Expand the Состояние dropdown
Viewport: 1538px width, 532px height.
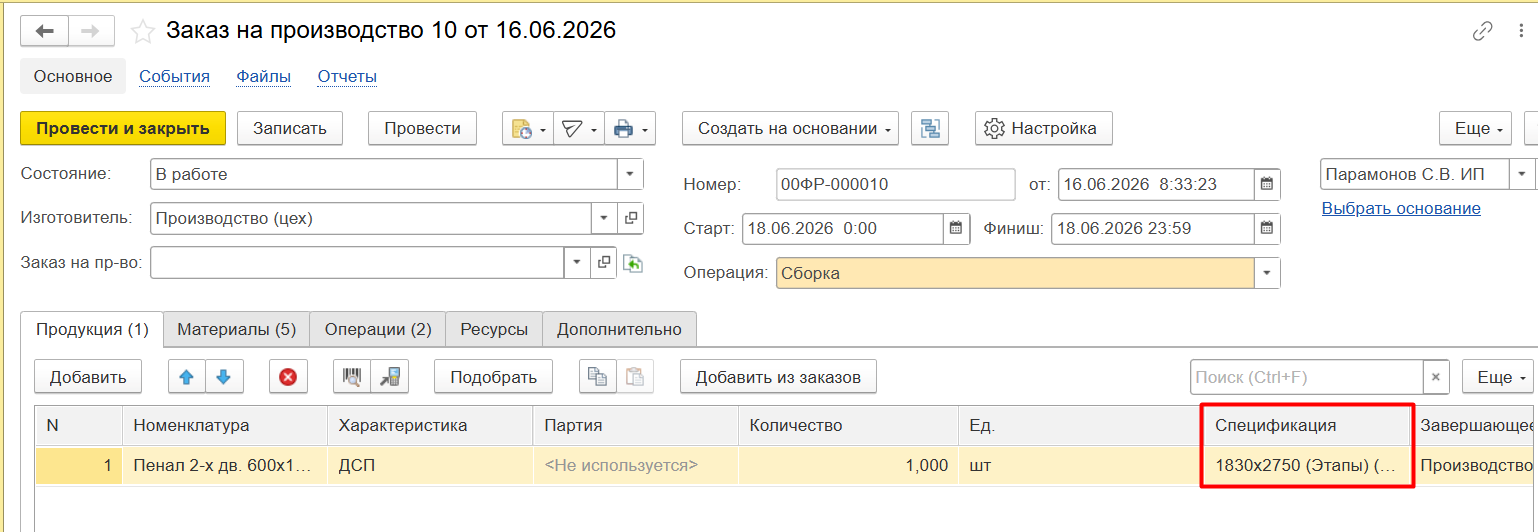tap(630, 174)
